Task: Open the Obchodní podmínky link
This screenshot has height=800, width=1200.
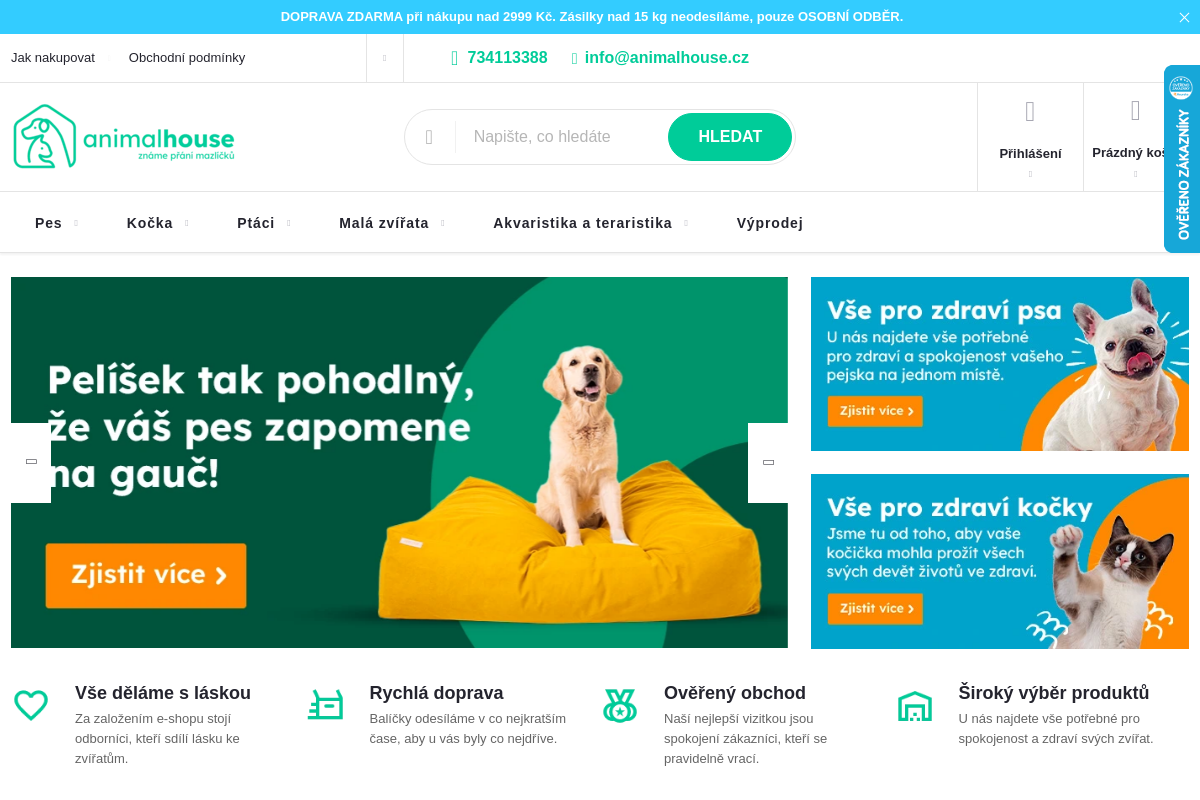Action: coord(187,58)
